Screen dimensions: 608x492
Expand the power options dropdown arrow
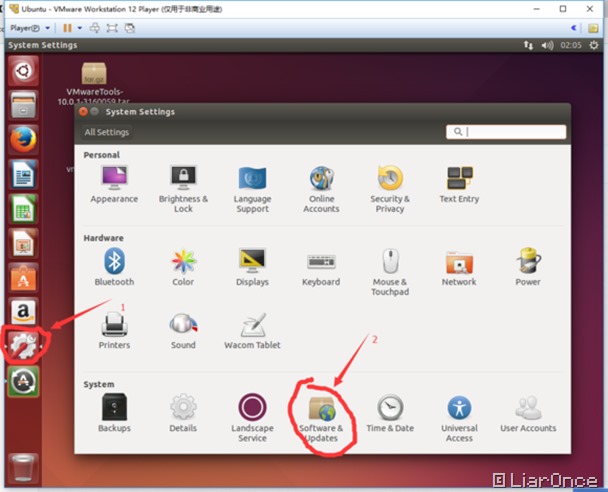pyautogui.click(x=79, y=28)
